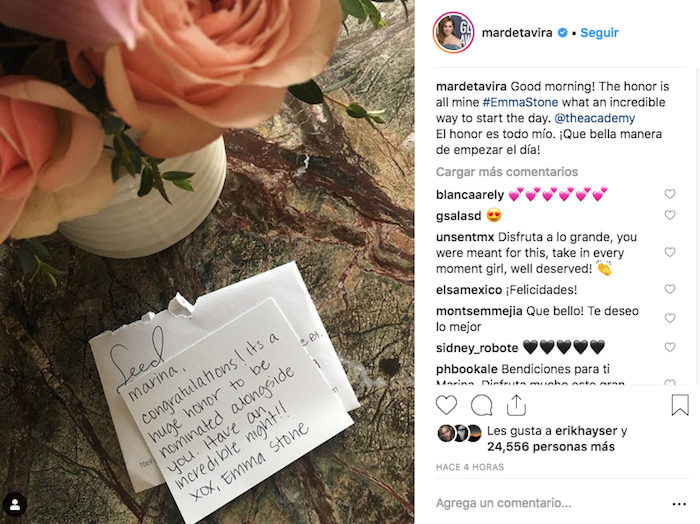View the 24,556 personas más likes list
Viewport: 700px width, 524px height.
550,447
